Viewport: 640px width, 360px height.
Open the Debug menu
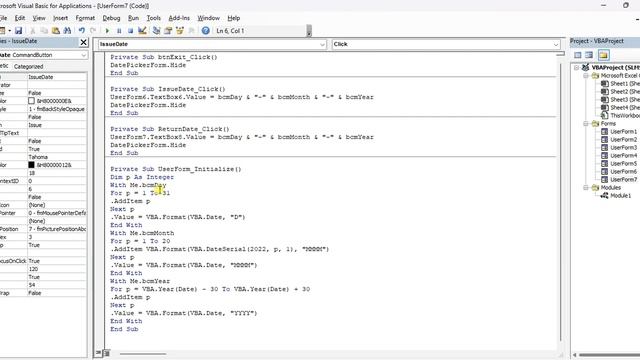pyautogui.click(x=111, y=18)
